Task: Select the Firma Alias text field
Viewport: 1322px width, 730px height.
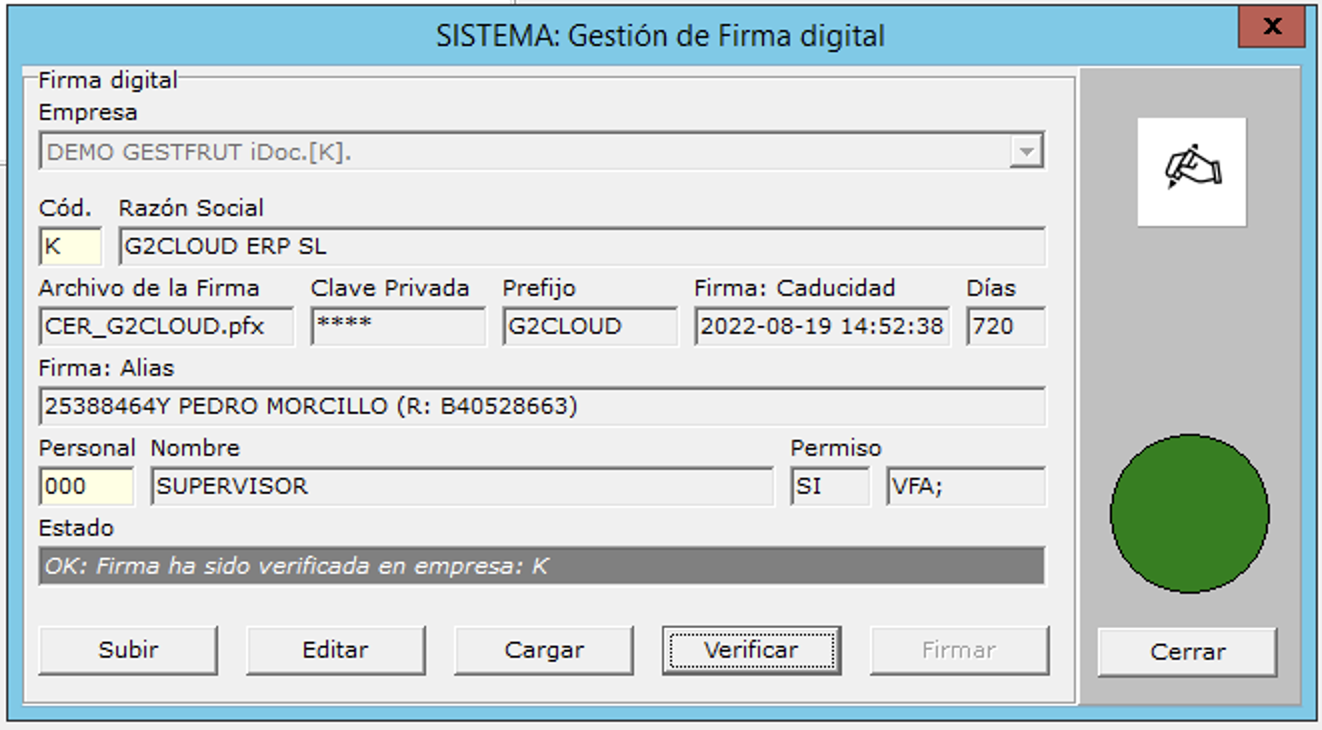Action: pos(542,407)
